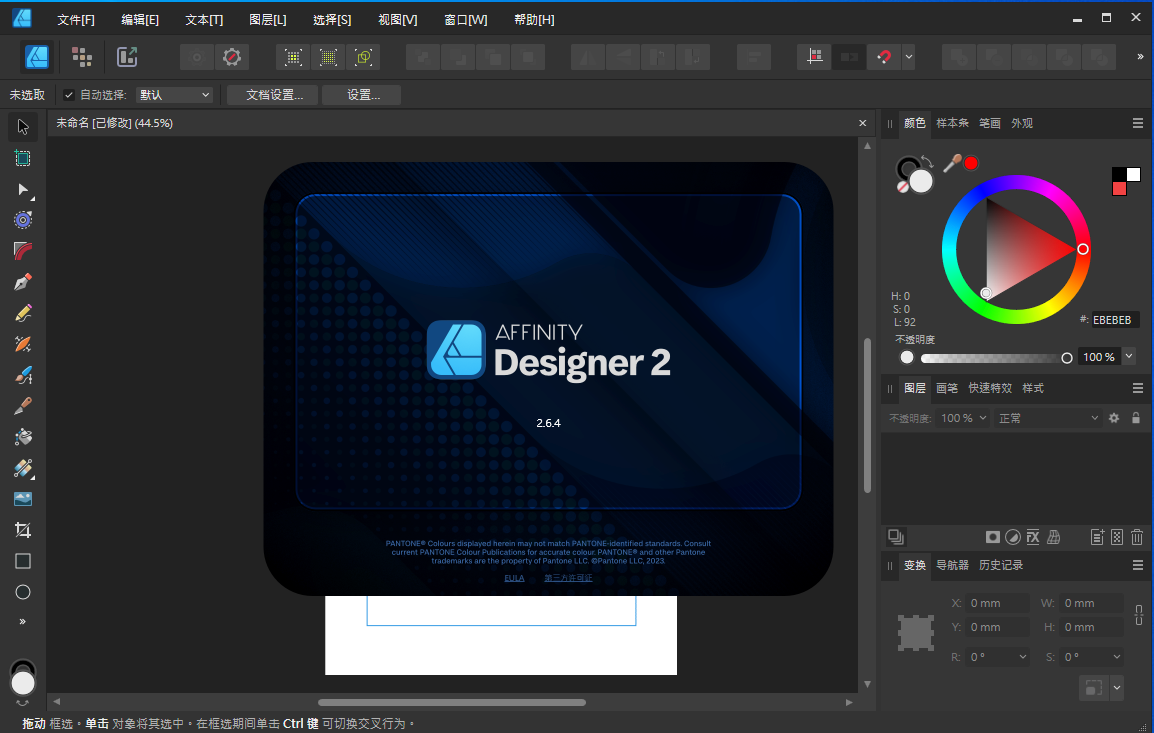Add a pixel layer in Layers panel
Viewport: 1154px width, 733px height.
point(1117,537)
